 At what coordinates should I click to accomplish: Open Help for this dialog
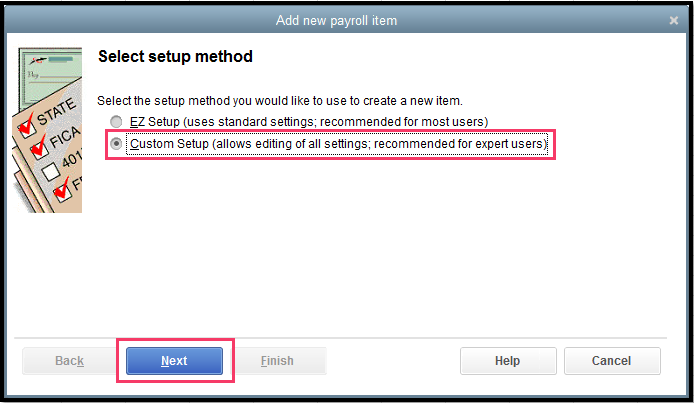(507, 361)
